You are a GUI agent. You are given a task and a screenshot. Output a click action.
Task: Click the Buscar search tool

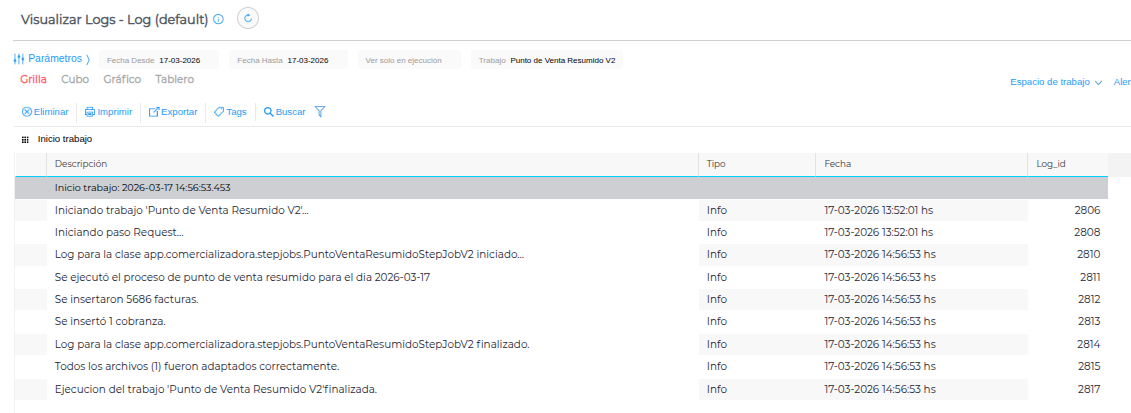point(284,112)
